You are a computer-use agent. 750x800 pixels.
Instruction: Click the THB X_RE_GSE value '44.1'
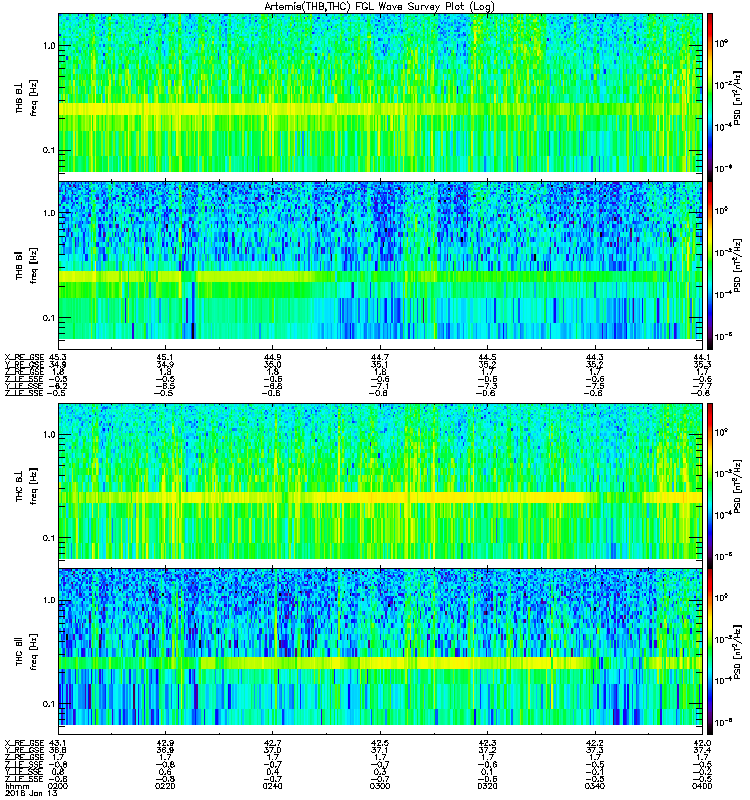point(702,357)
